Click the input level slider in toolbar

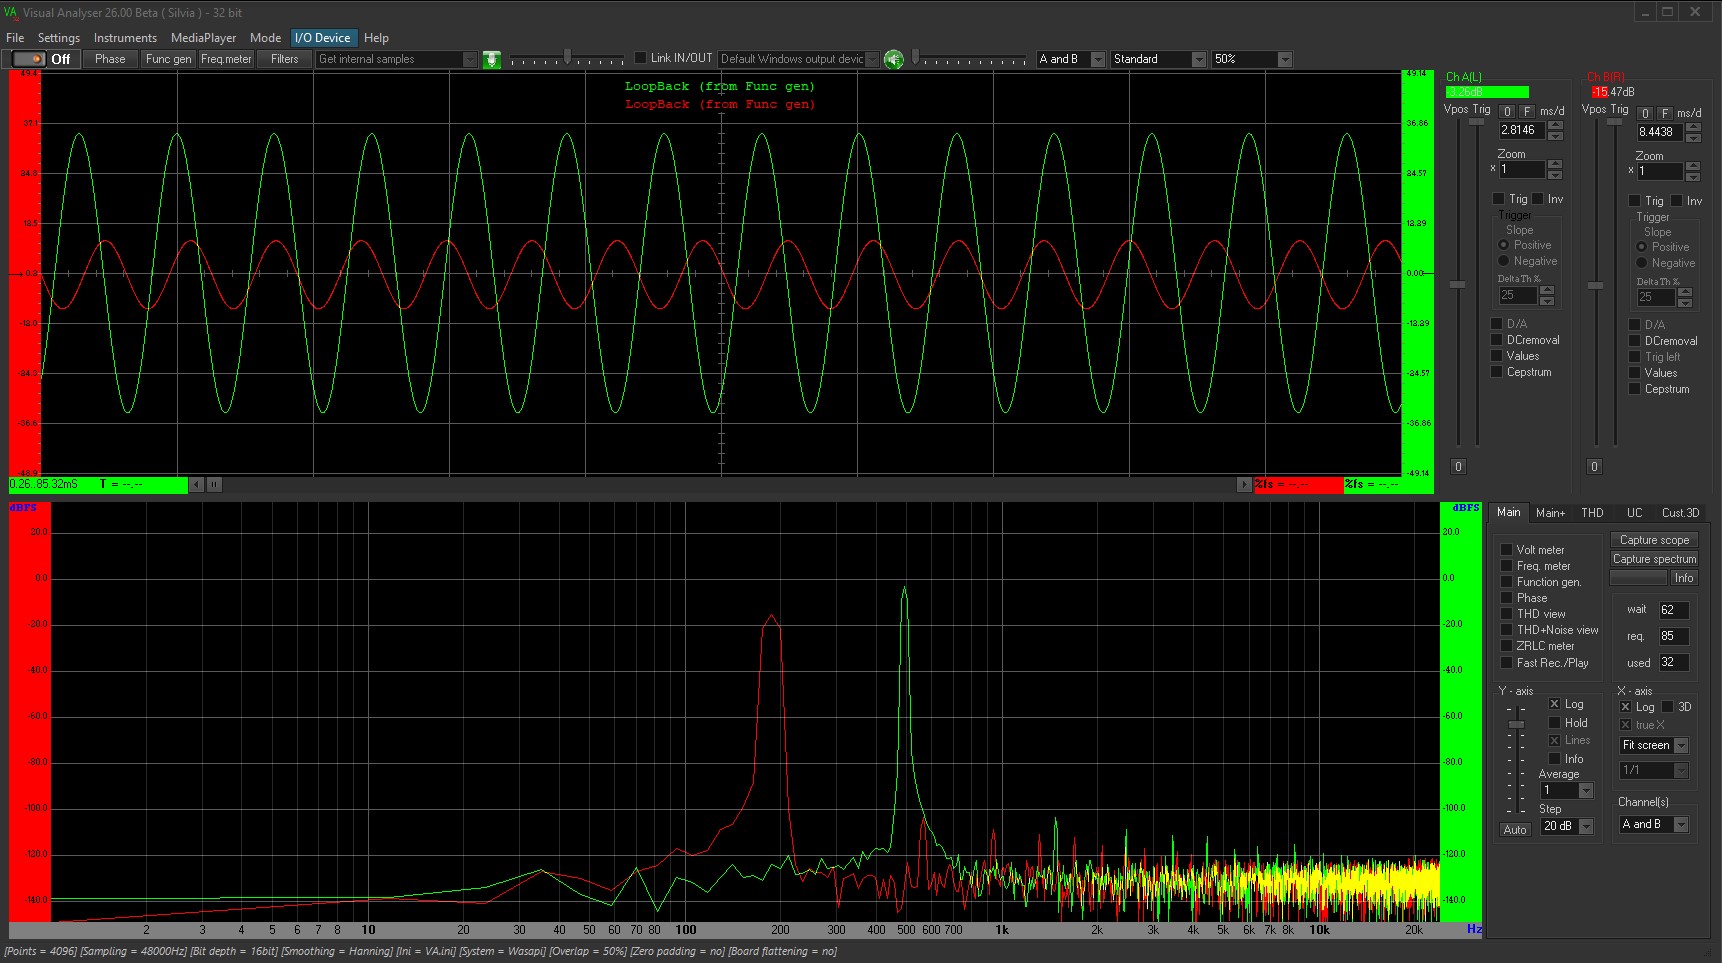568,58
